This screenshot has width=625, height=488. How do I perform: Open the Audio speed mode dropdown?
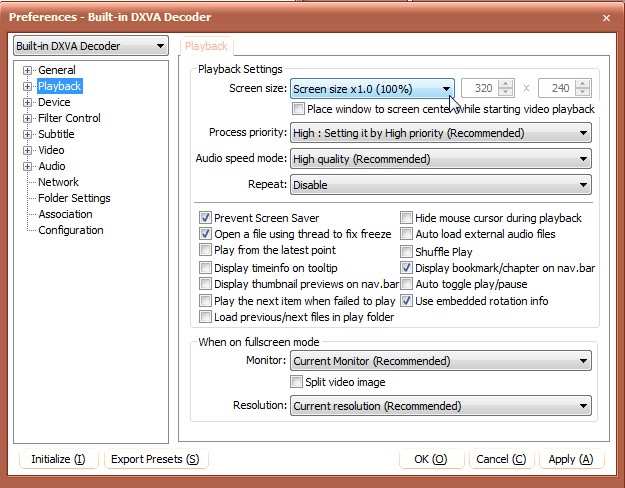[441, 159]
